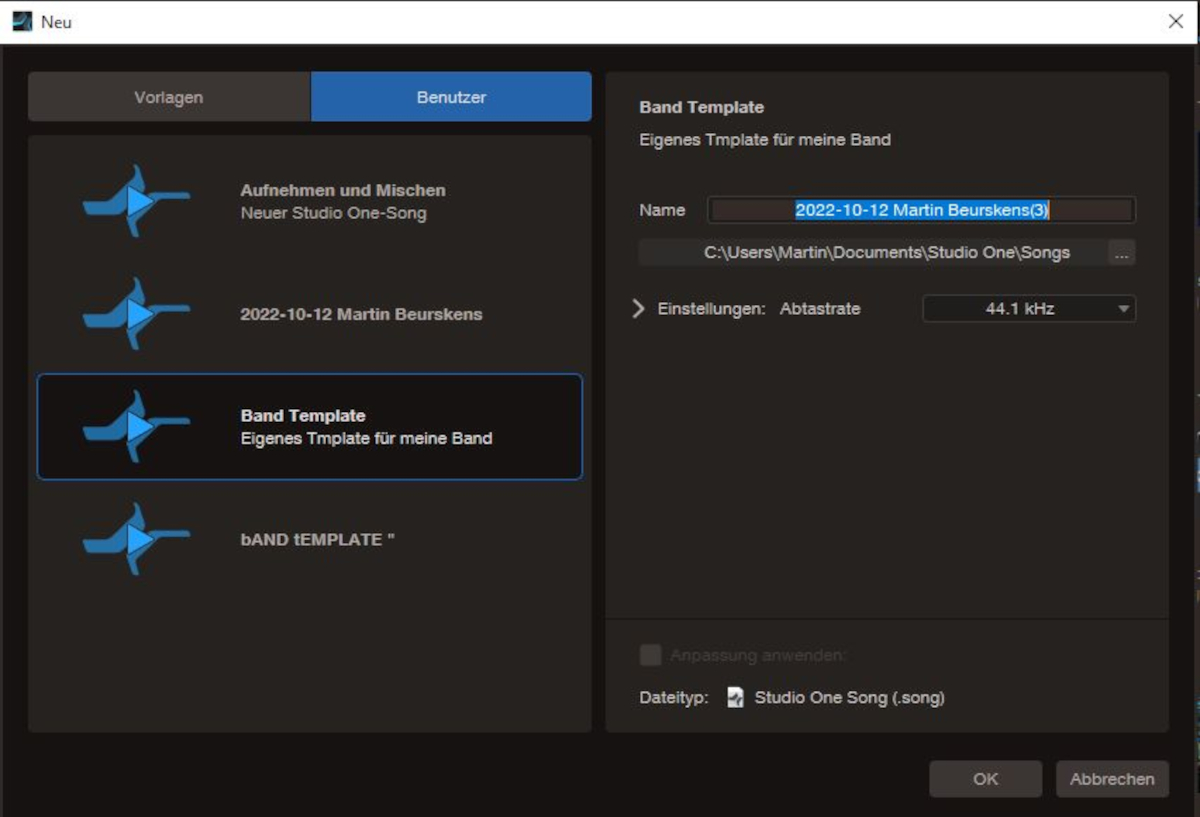The width and height of the screenshot is (1200, 817).
Task: Click the bAND tEMPLATE " template icon
Action: pos(136,539)
